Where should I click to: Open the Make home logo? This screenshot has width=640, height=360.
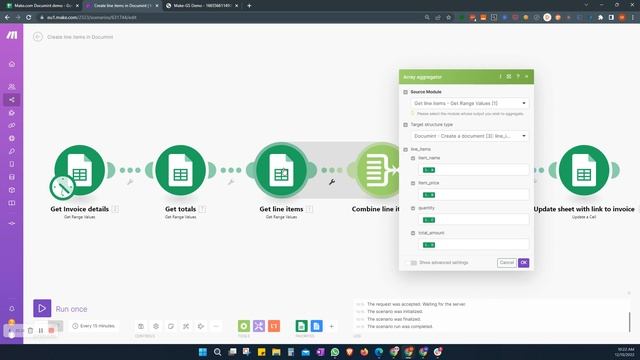pyautogui.click(x=12, y=35)
